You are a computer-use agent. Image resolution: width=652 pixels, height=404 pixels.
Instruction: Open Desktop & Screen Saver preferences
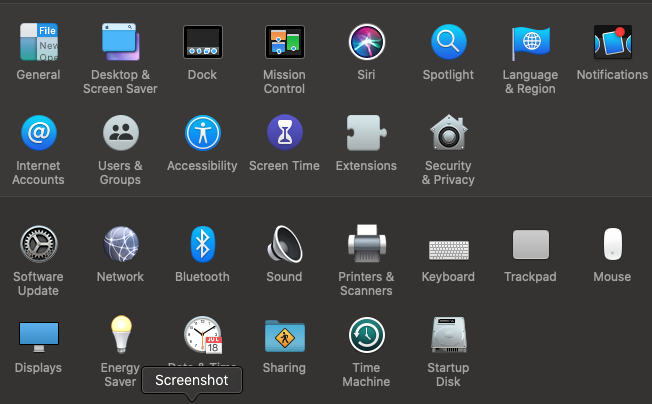[x=121, y=42]
